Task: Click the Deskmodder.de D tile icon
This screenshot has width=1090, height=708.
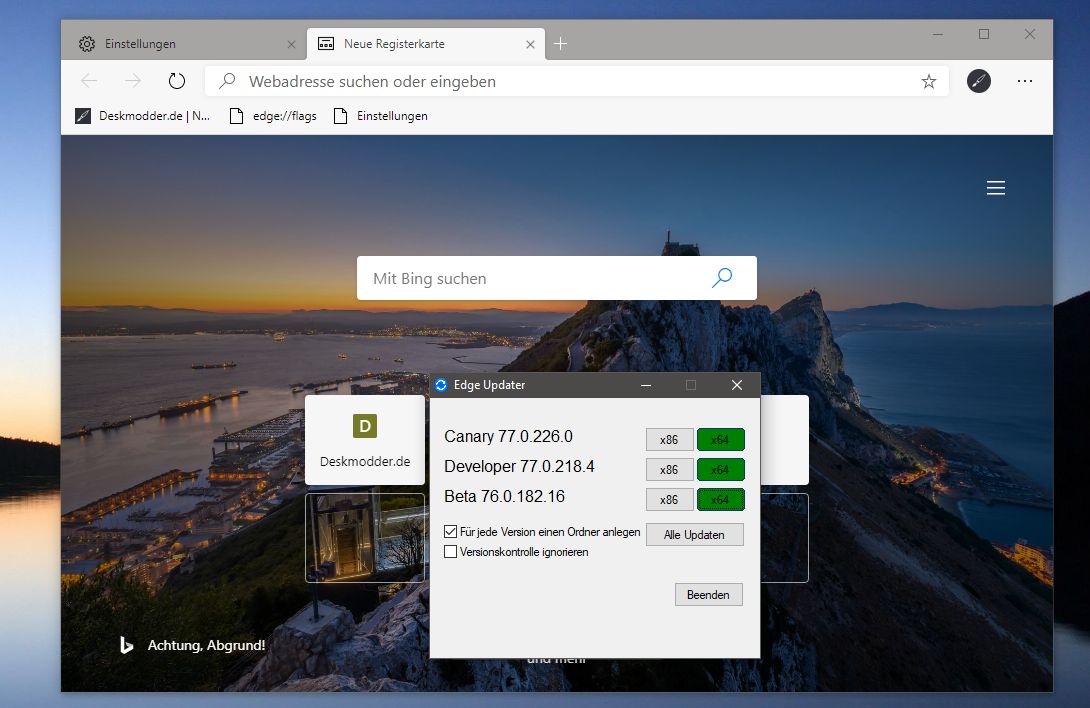Action: point(365,426)
